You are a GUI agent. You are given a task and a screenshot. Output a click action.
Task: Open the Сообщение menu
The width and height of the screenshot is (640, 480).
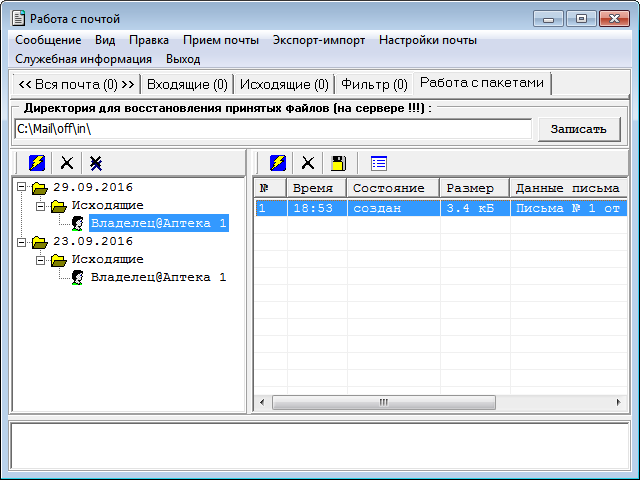[48, 40]
